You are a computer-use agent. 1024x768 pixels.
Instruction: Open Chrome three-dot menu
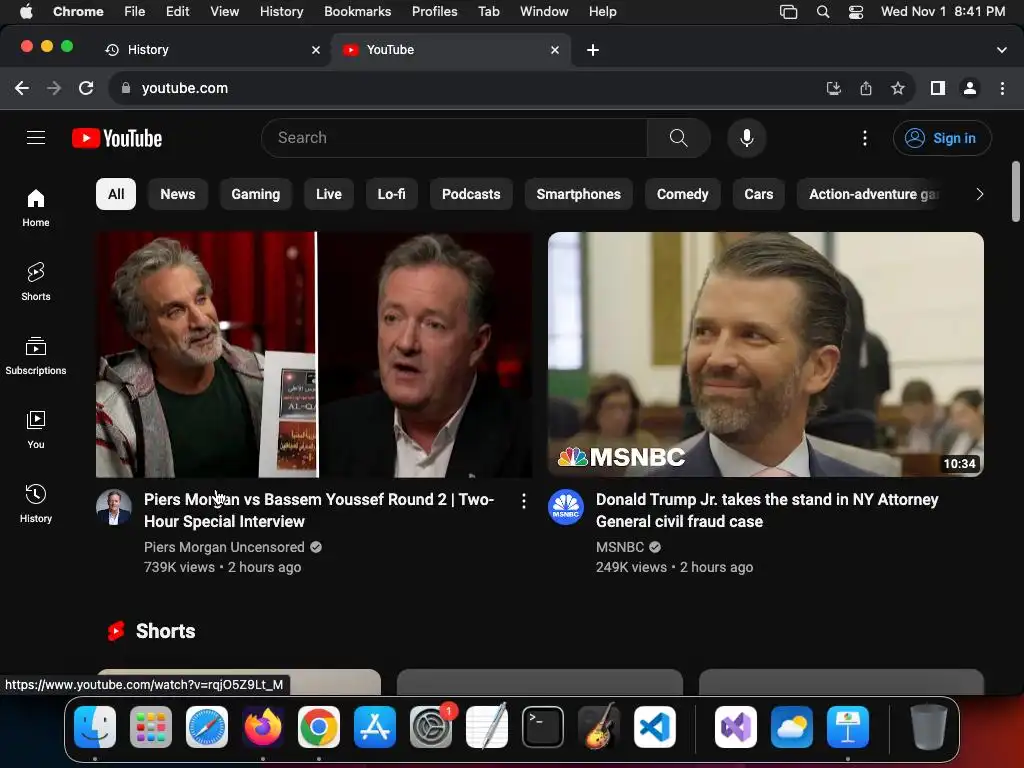click(x=1002, y=88)
